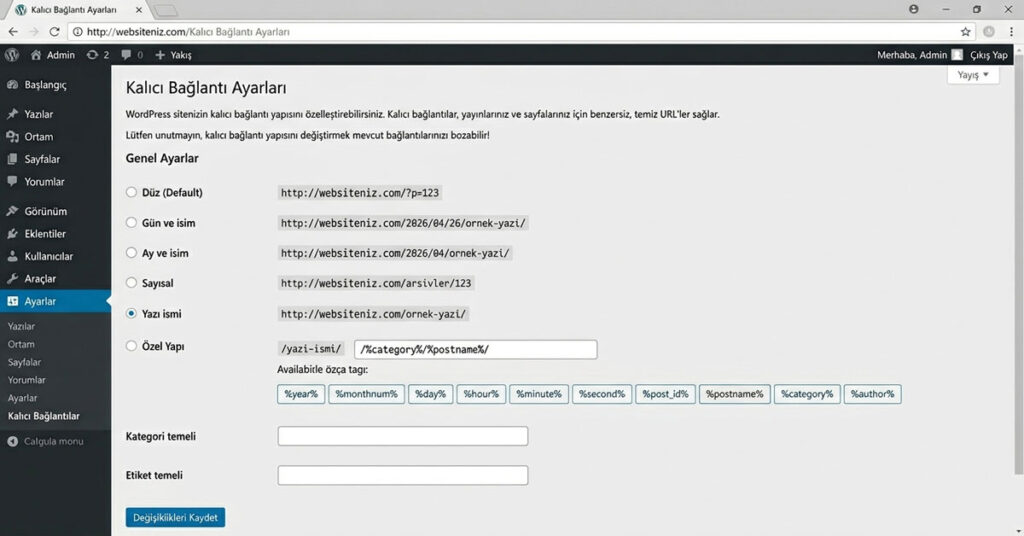The height and width of the screenshot is (536, 1024).
Task: Insert the %post_id% tag button
Action: pos(665,394)
